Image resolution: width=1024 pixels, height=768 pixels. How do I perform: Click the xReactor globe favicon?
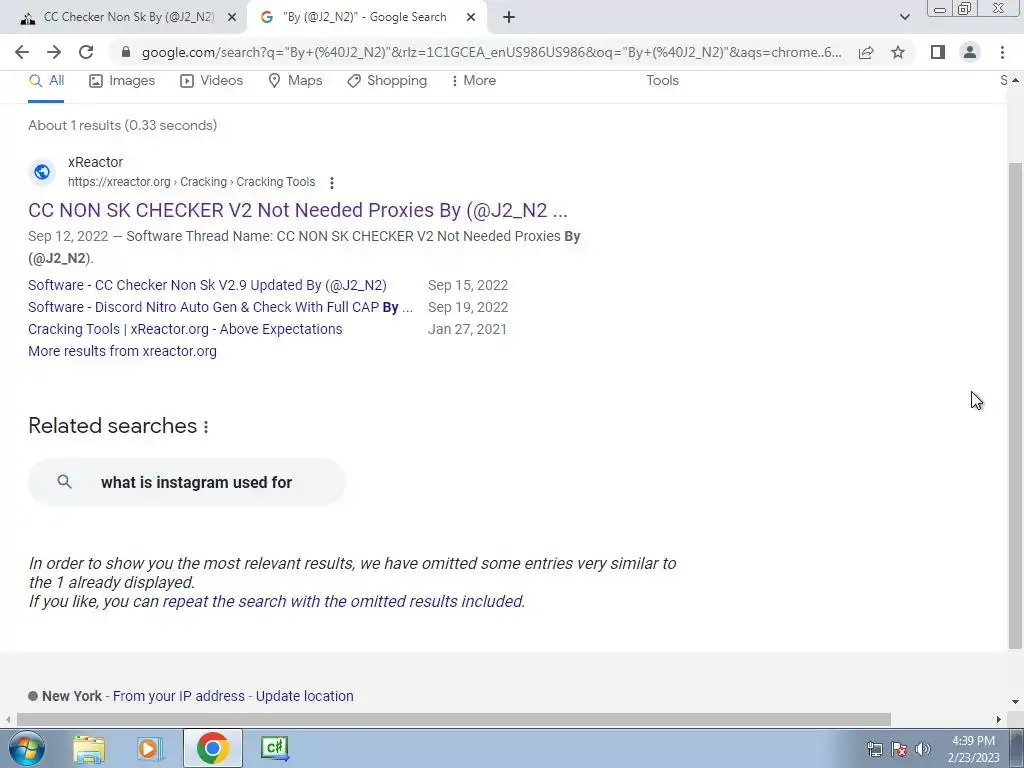pyautogui.click(x=42, y=172)
